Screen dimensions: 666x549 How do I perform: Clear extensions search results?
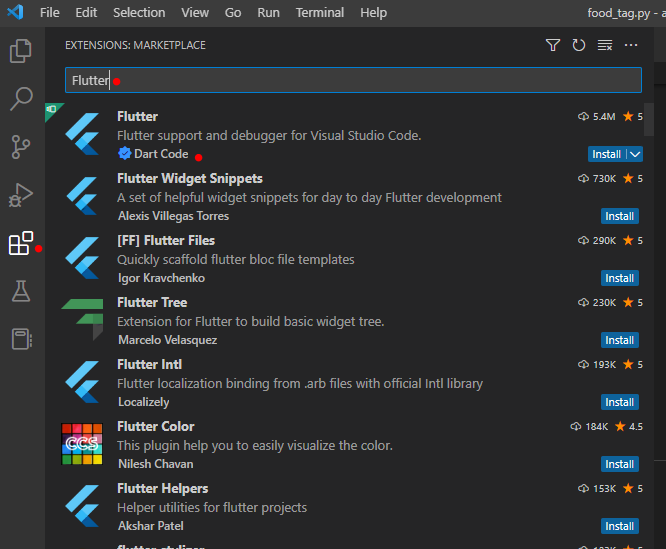(605, 45)
